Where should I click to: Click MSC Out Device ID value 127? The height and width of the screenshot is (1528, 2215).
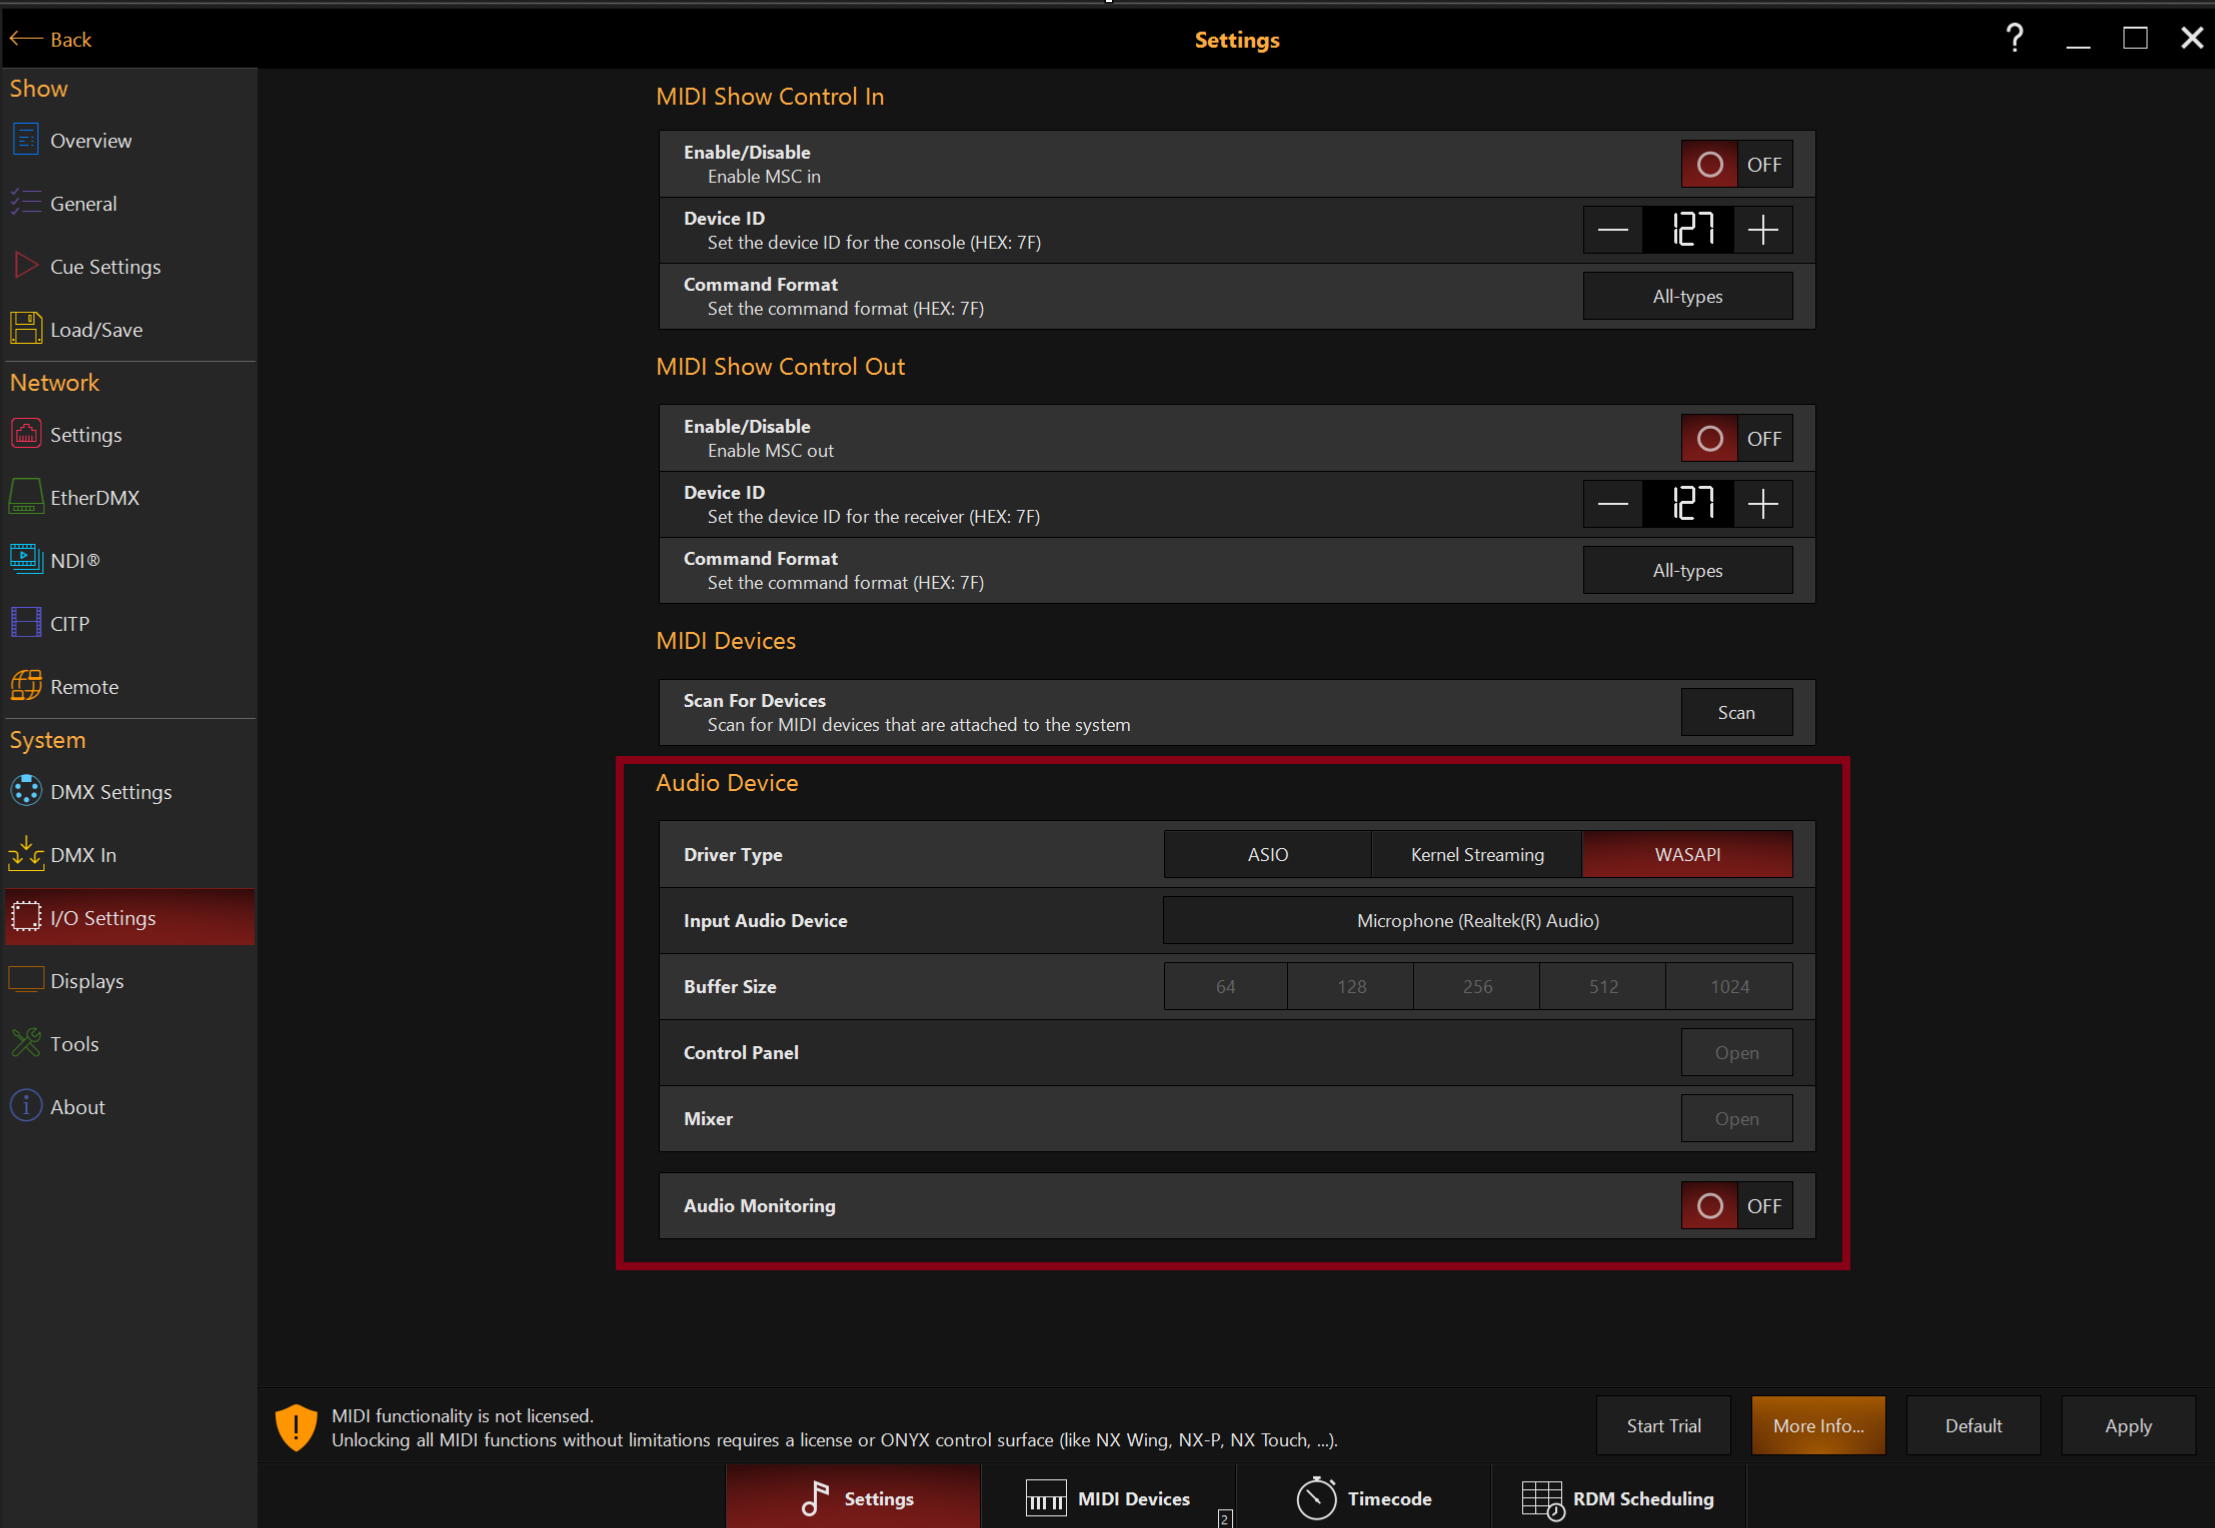pos(1688,504)
